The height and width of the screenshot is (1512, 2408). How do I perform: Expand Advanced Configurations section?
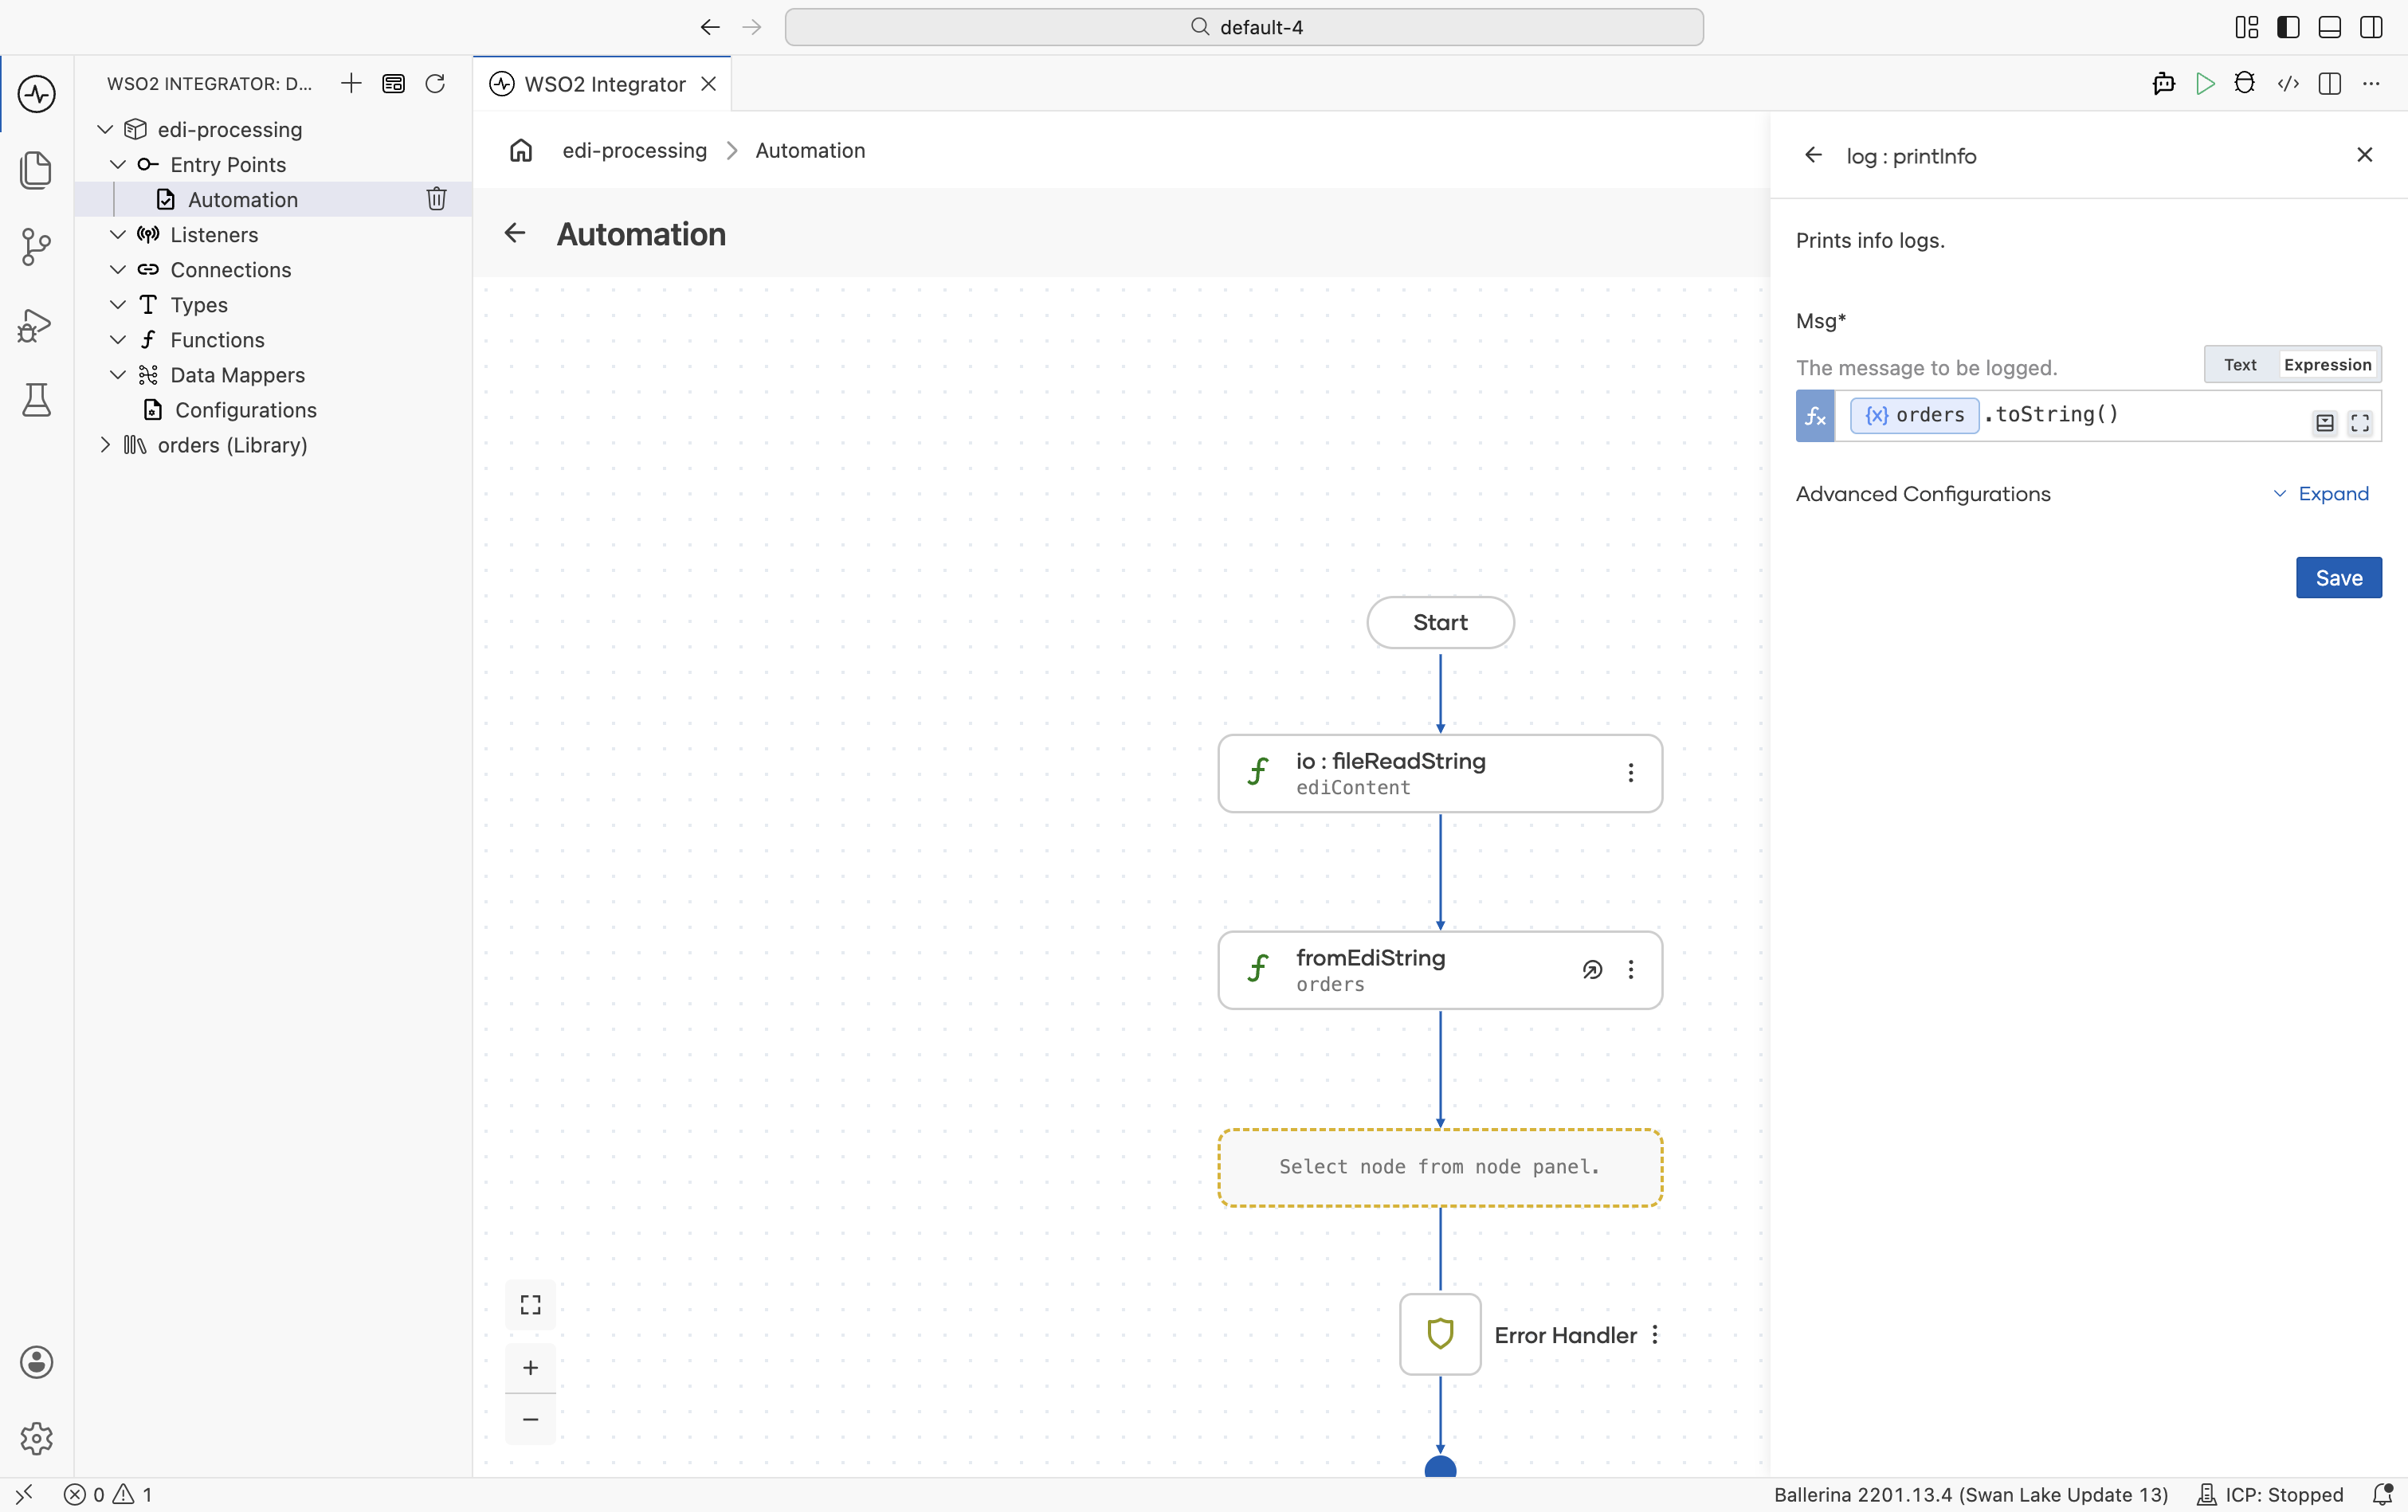[2321, 494]
